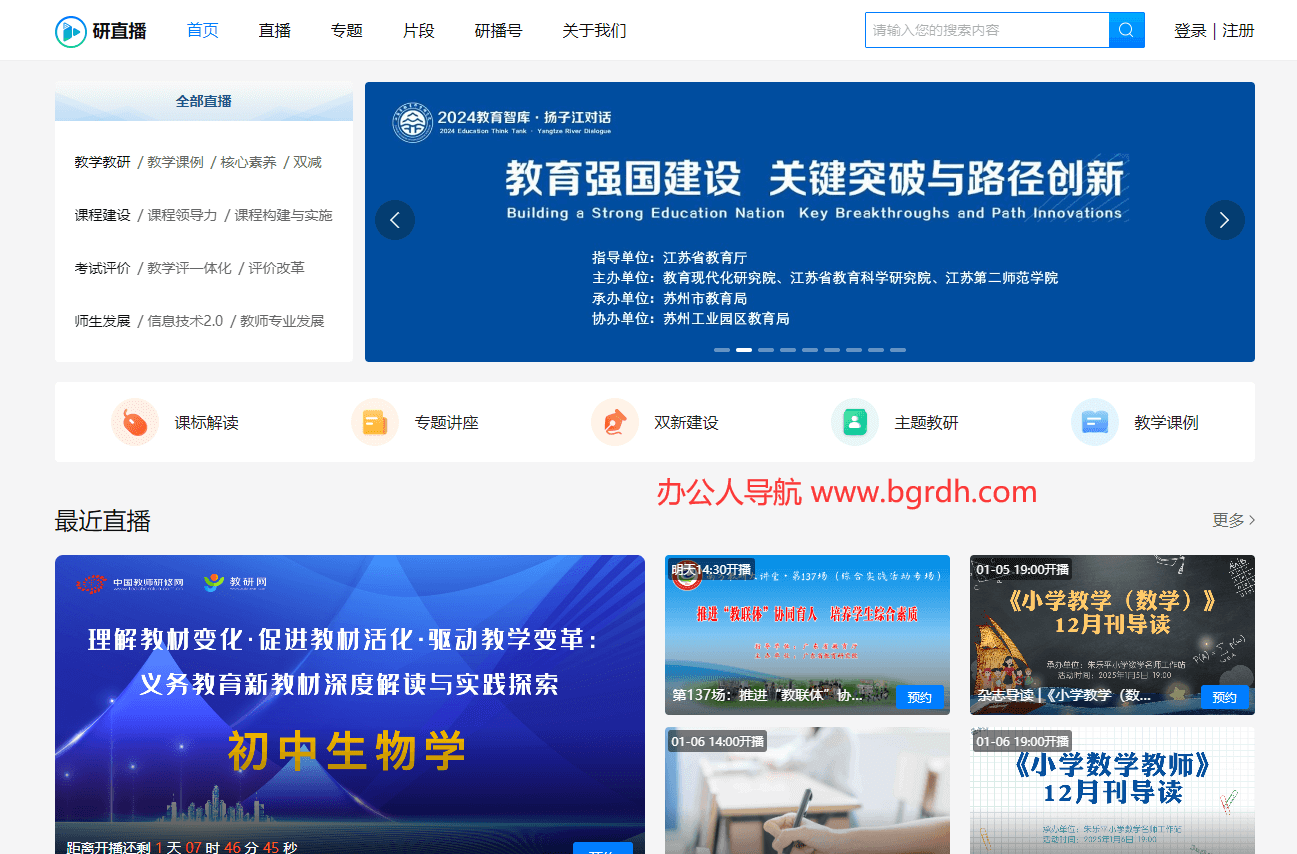Click 更多 to see more live streams
Image resolution: width=1297 pixels, height=854 pixels.
coord(1229,519)
